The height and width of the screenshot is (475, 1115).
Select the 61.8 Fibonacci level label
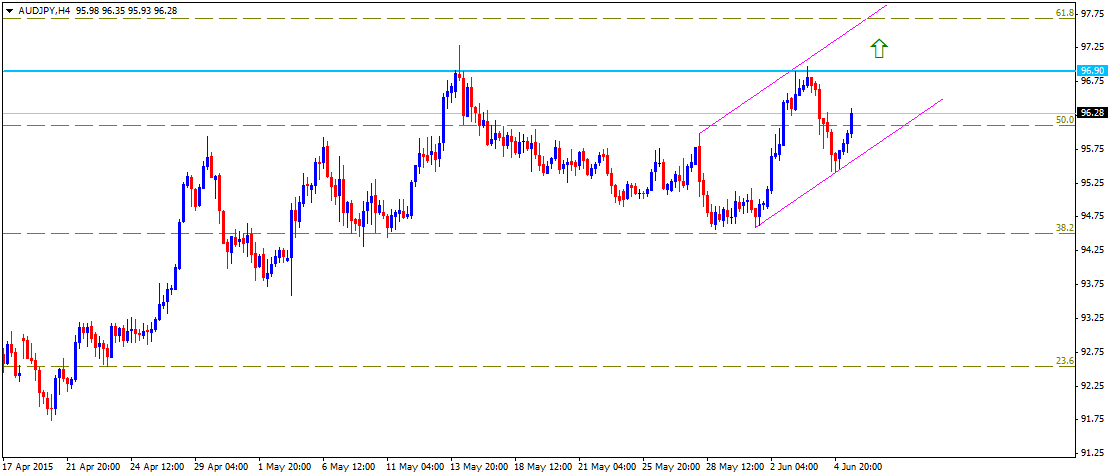tap(1065, 13)
